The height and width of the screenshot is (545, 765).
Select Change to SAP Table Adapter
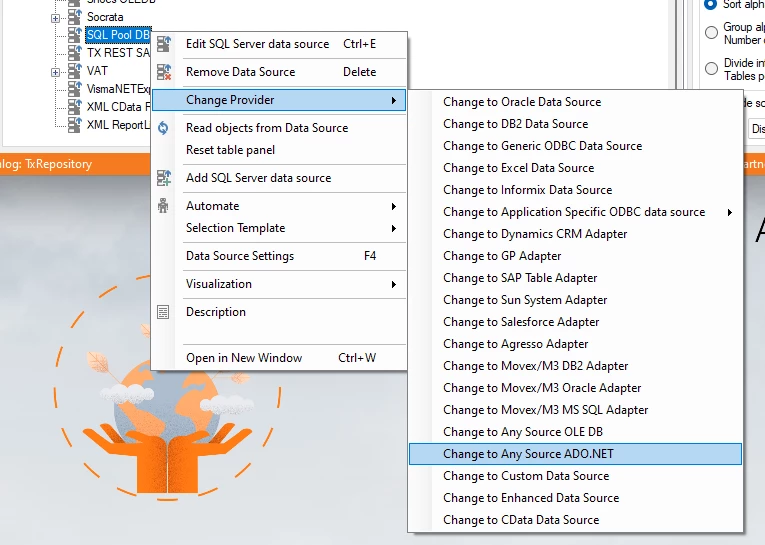(x=575, y=278)
